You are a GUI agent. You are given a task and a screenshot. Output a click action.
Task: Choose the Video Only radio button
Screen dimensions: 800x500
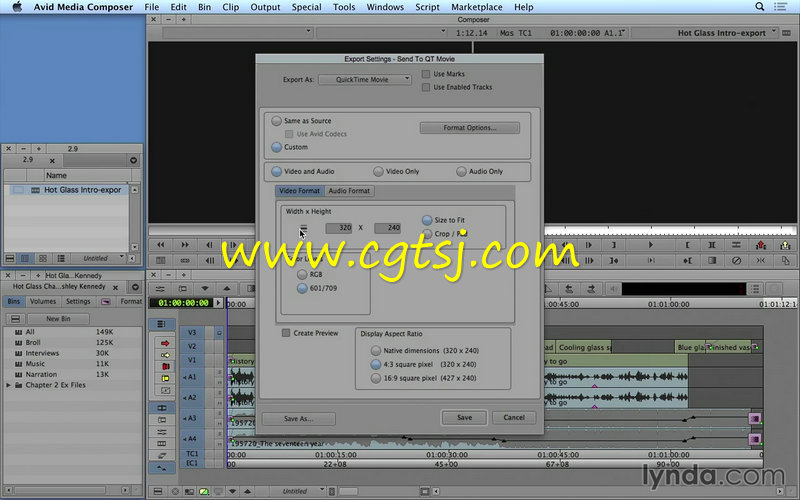pos(378,171)
